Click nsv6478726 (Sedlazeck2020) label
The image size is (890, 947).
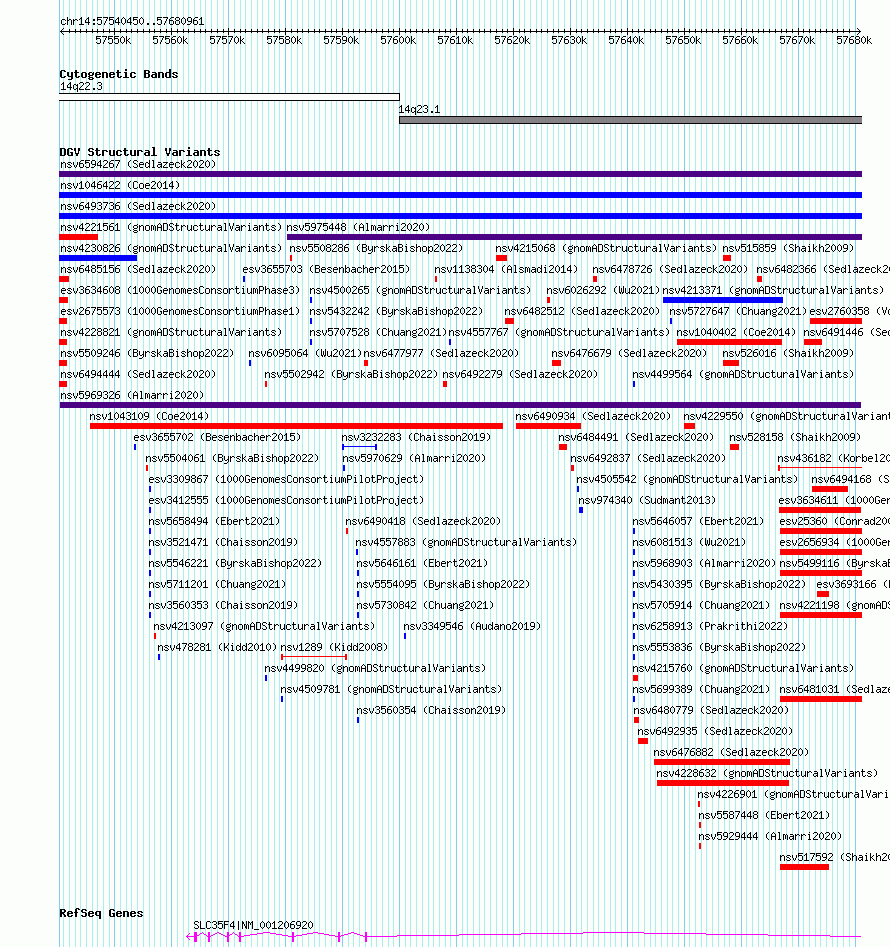pos(670,269)
